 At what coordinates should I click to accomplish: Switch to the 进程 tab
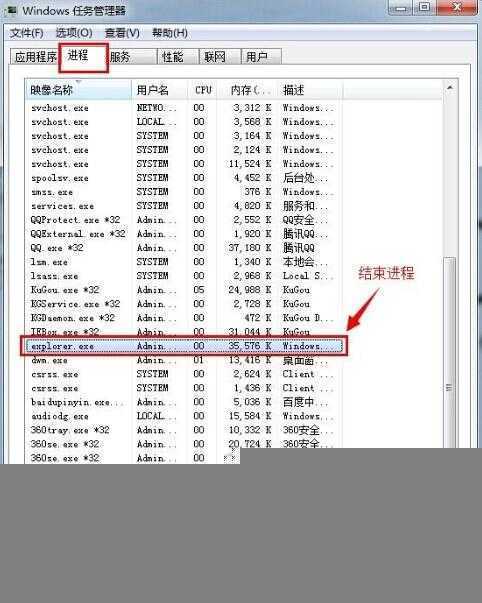point(83,57)
